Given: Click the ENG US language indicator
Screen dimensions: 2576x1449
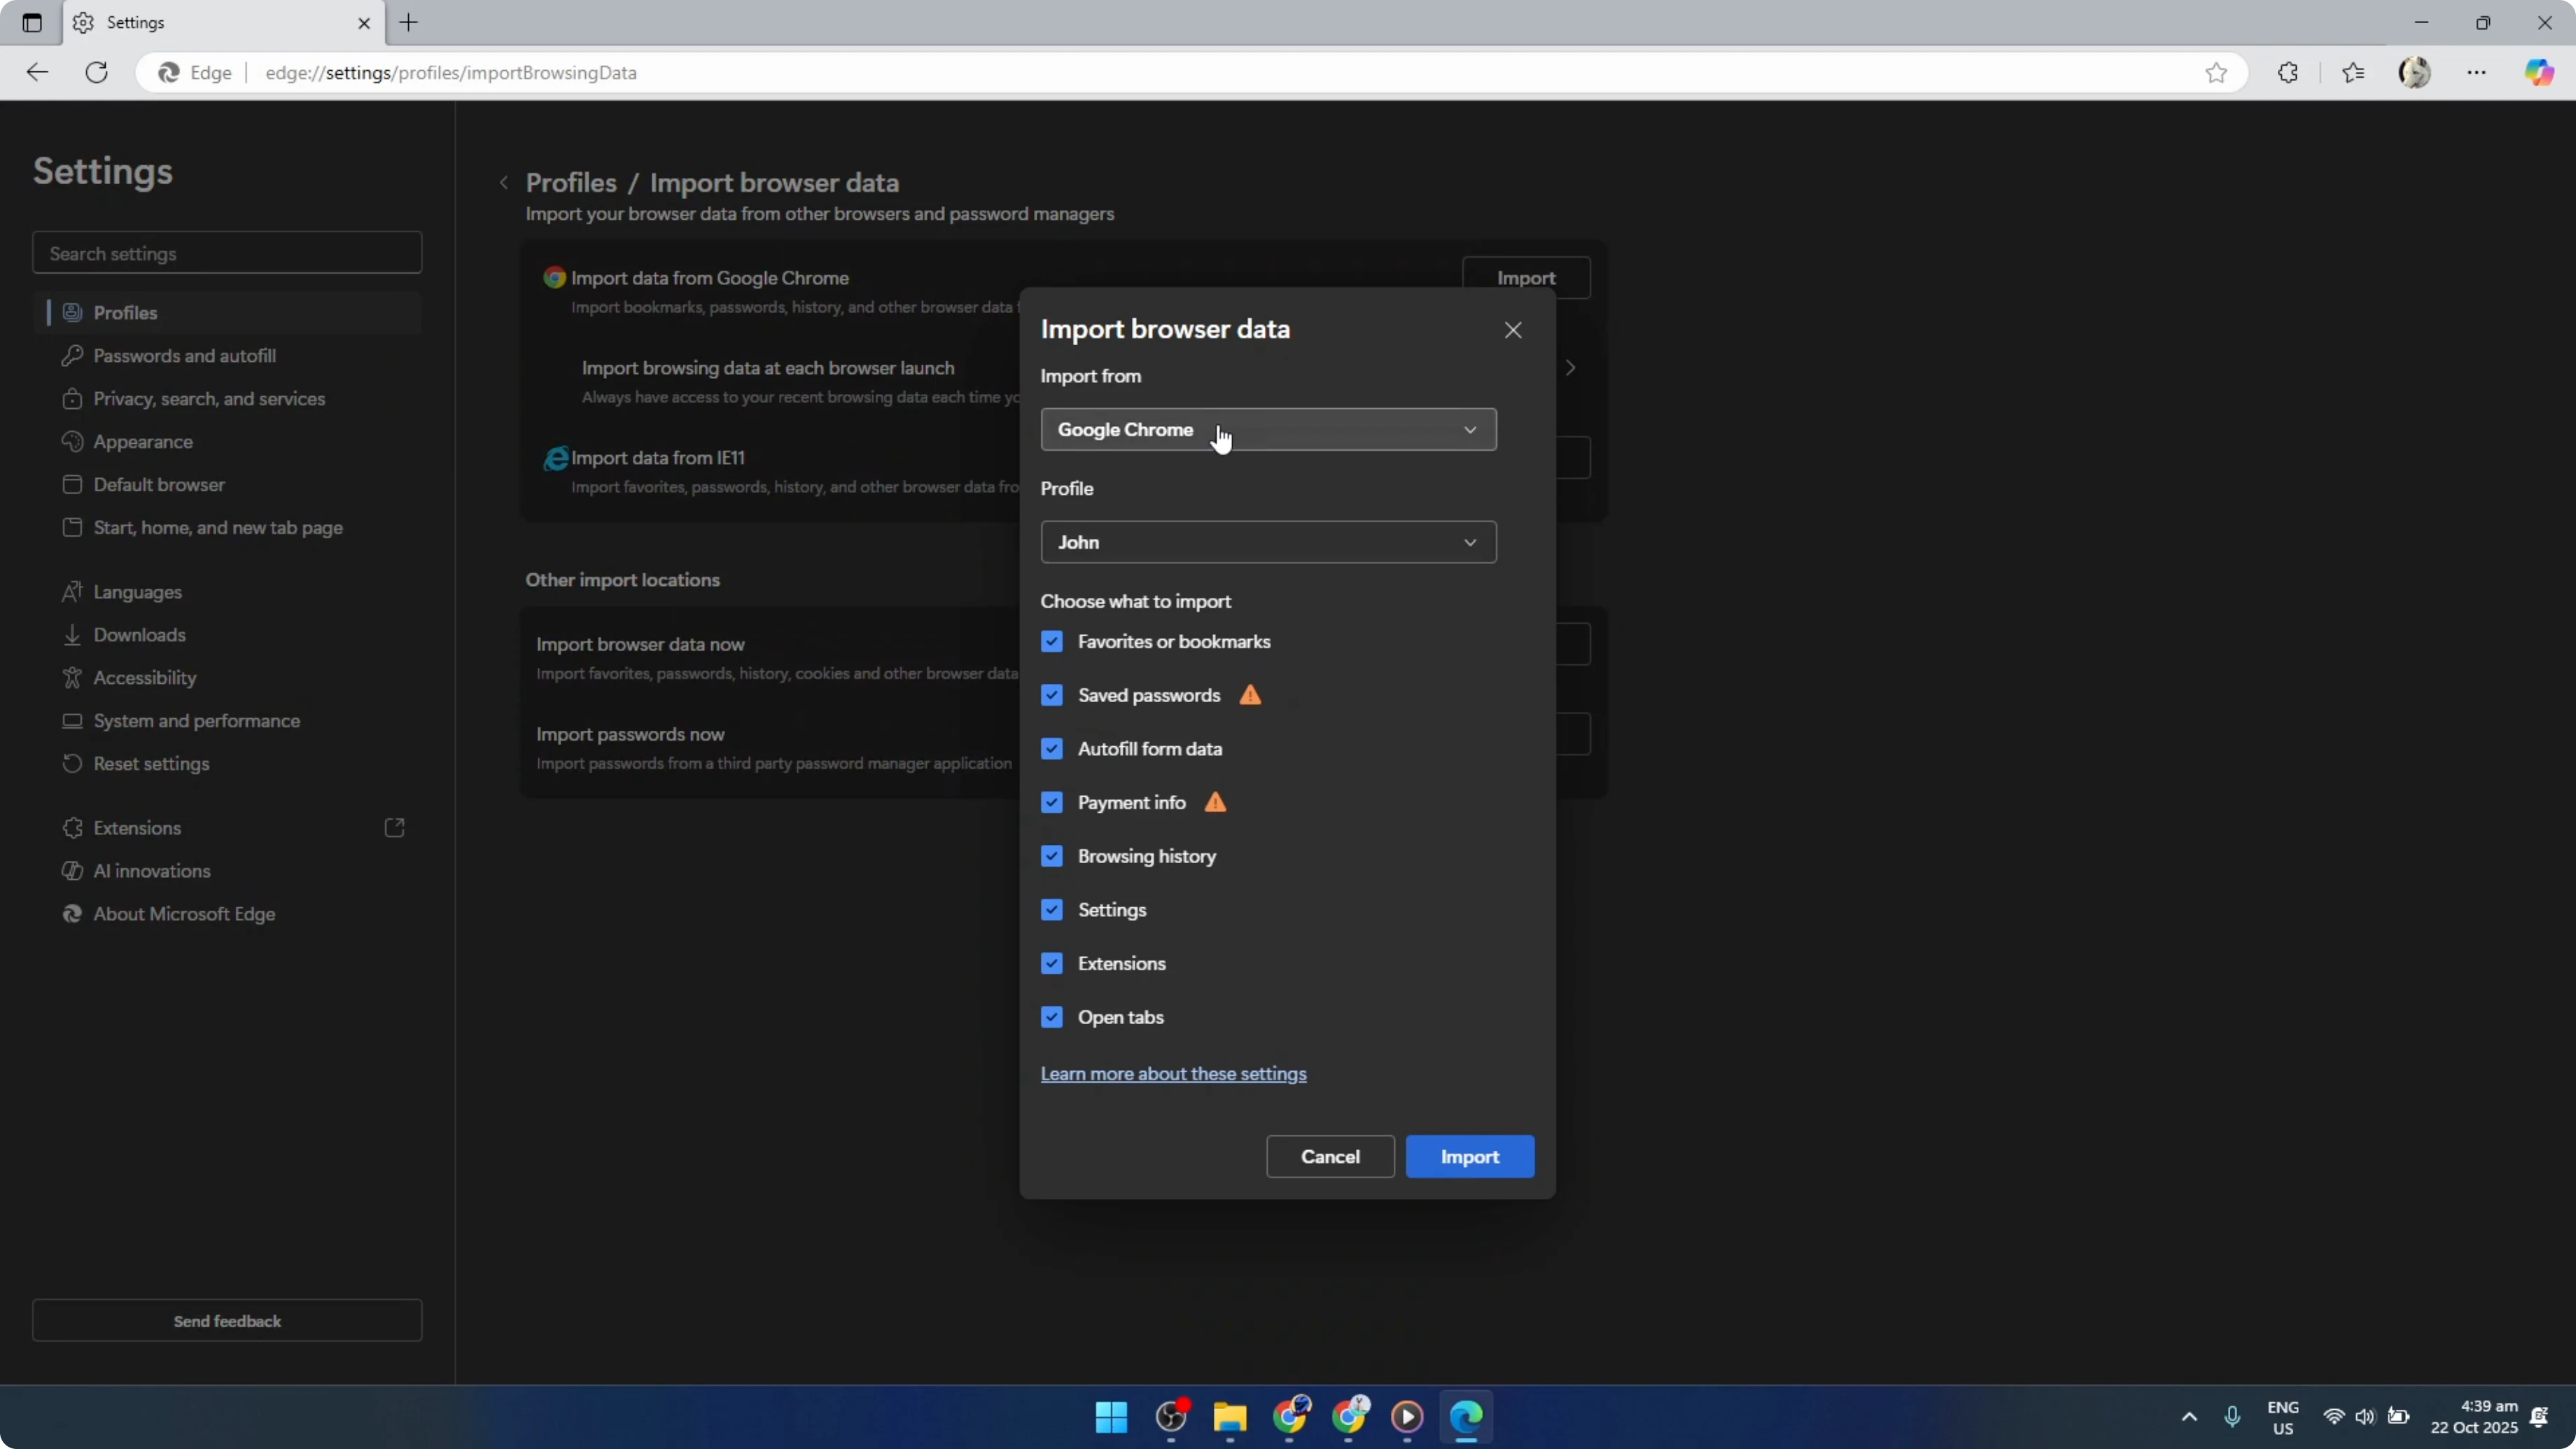Looking at the screenshot, I should tap(2283, 1417).
